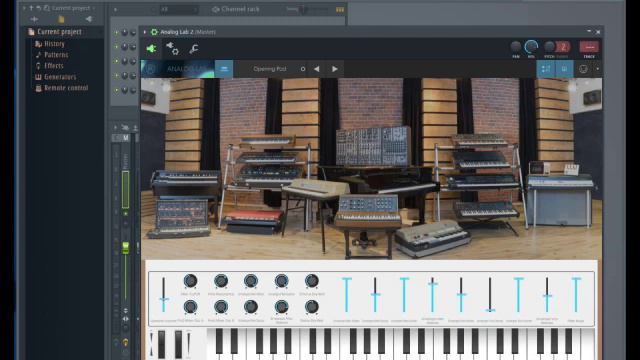Click the PITCH knob in plugin wrapper
The height and width of the screenshot is (360, 640).
[x=549, y=47]
